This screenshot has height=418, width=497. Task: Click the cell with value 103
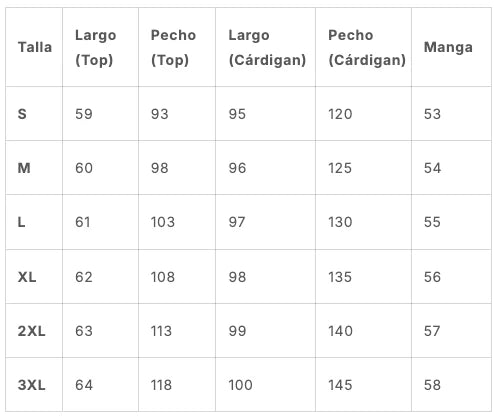163,222
